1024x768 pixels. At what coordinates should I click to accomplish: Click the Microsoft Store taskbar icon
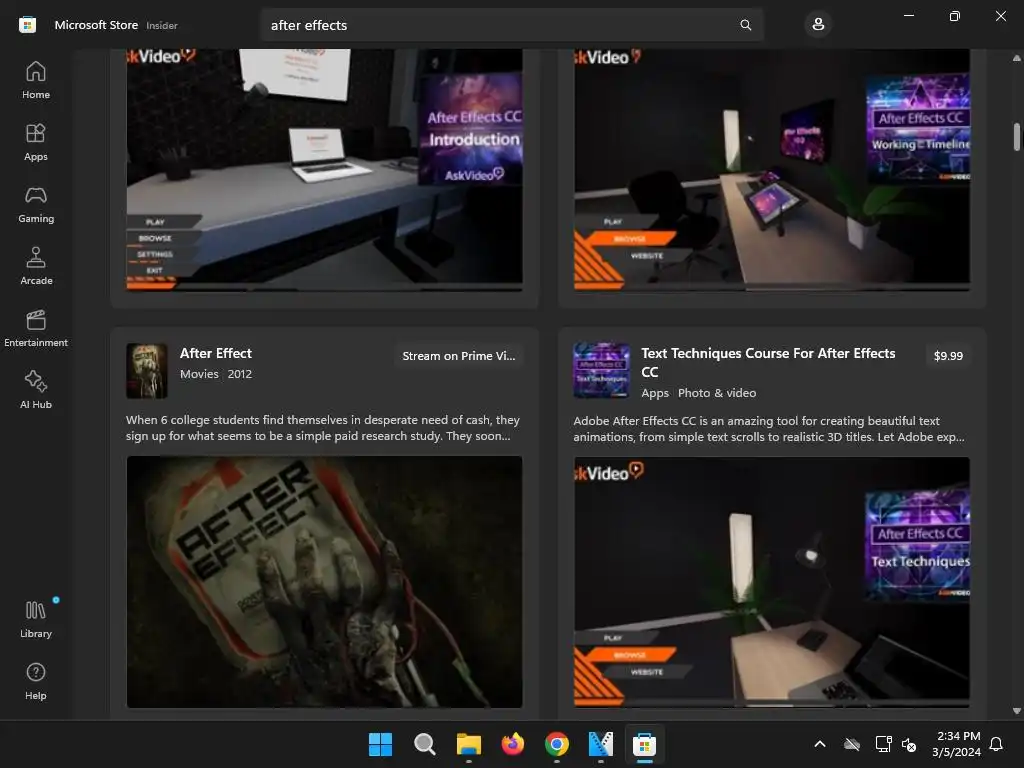point(645,744)
